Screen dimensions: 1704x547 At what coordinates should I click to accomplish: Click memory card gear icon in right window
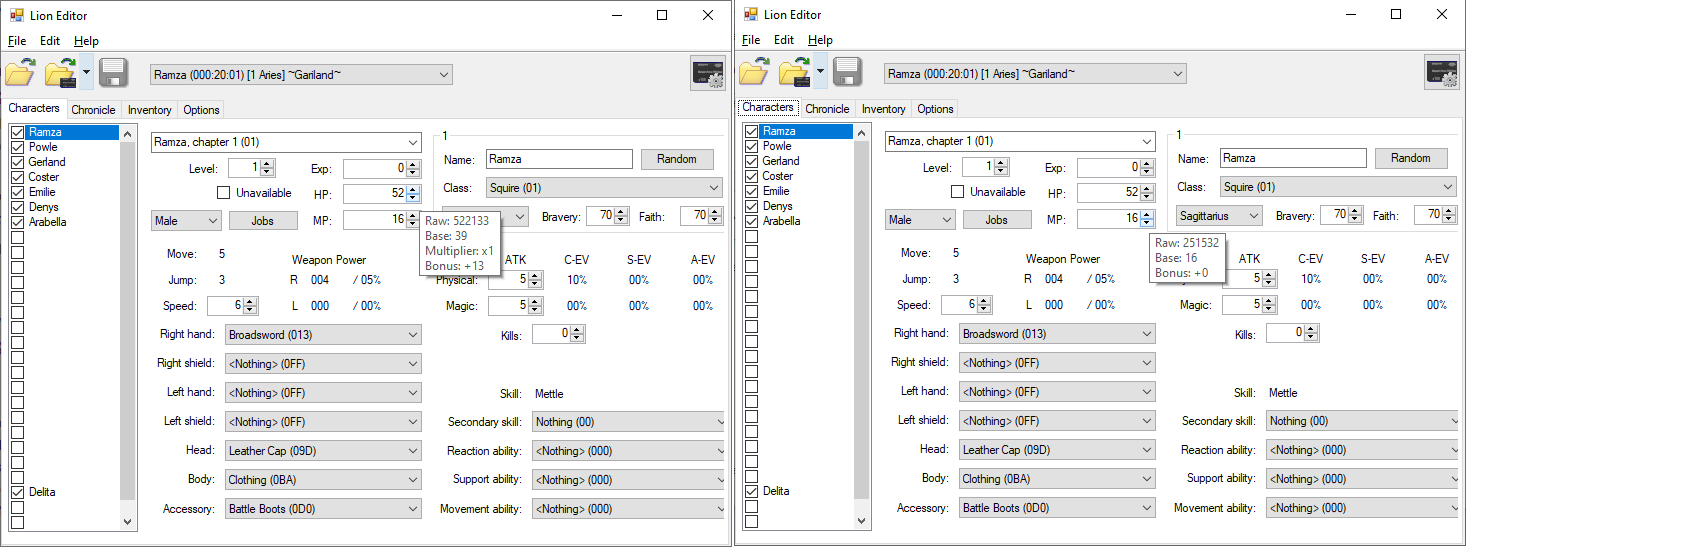1442,73
